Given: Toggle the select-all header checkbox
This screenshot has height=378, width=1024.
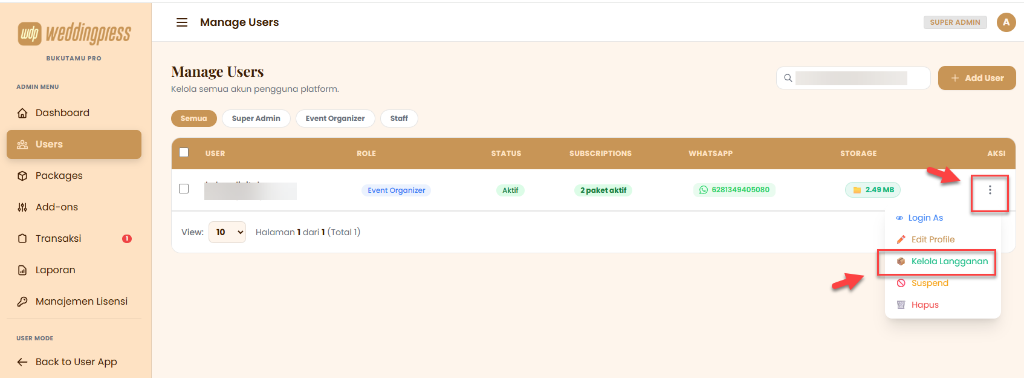Looking at the screenshot, I should click(184, 153).
